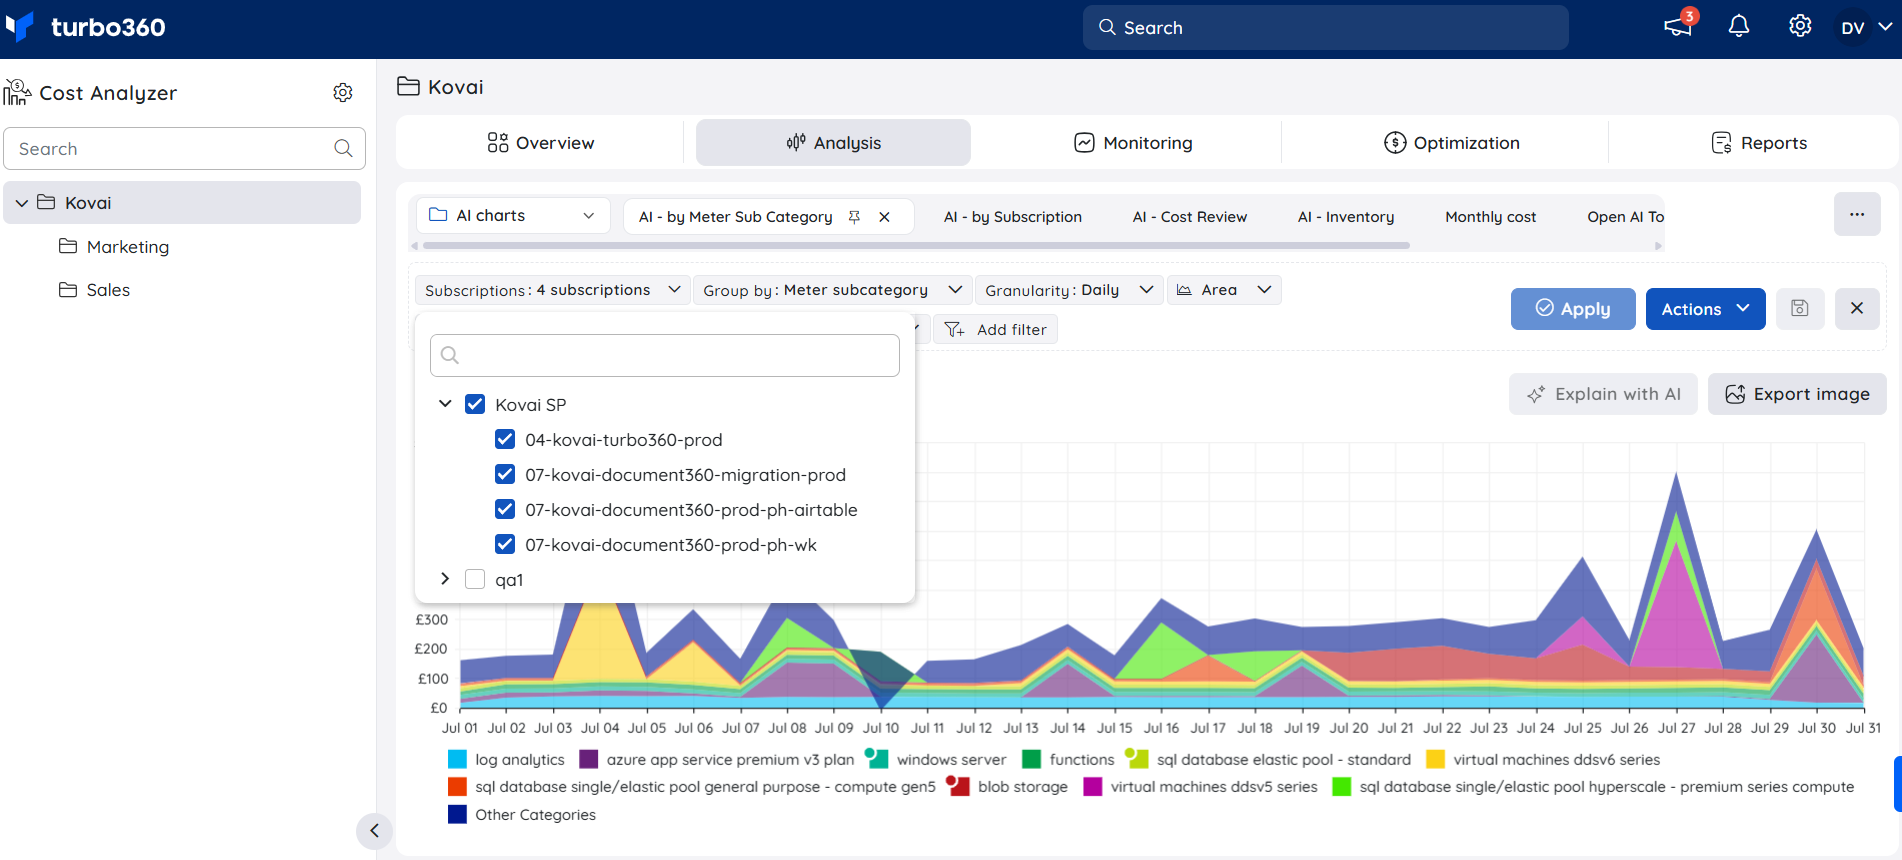Open the Group by Meter subcategory dropdown

pyautogui.click(x=832, y=290)
